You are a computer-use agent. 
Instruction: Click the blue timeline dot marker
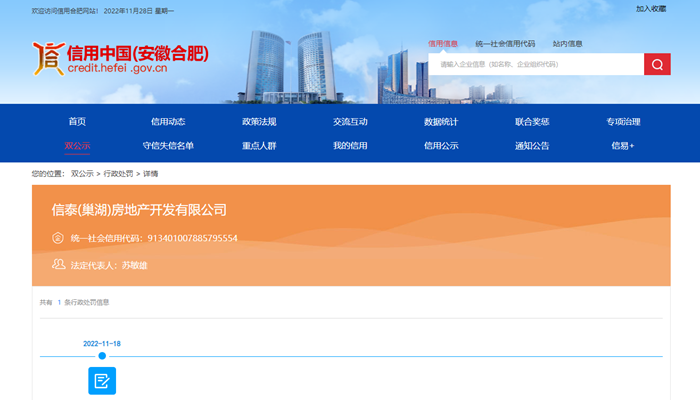pos(102,356)
